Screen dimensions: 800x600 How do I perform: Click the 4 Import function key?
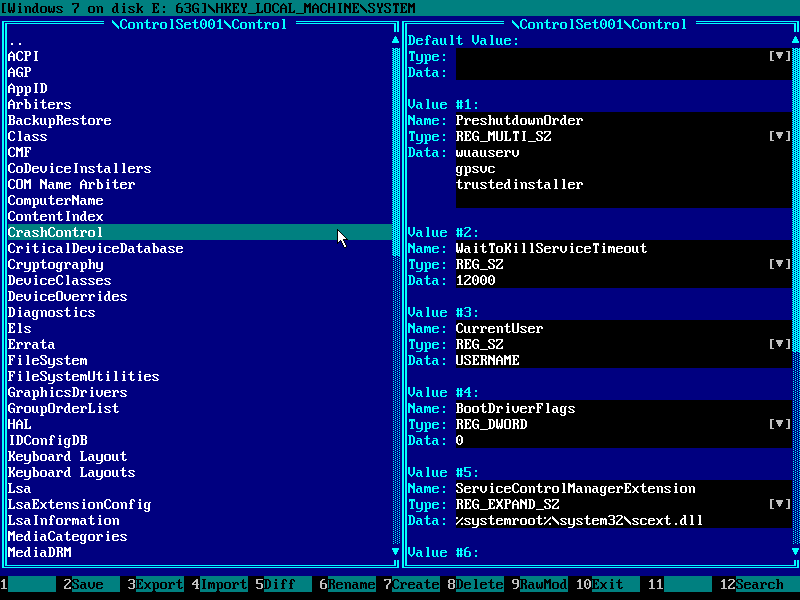pos(219,584)
